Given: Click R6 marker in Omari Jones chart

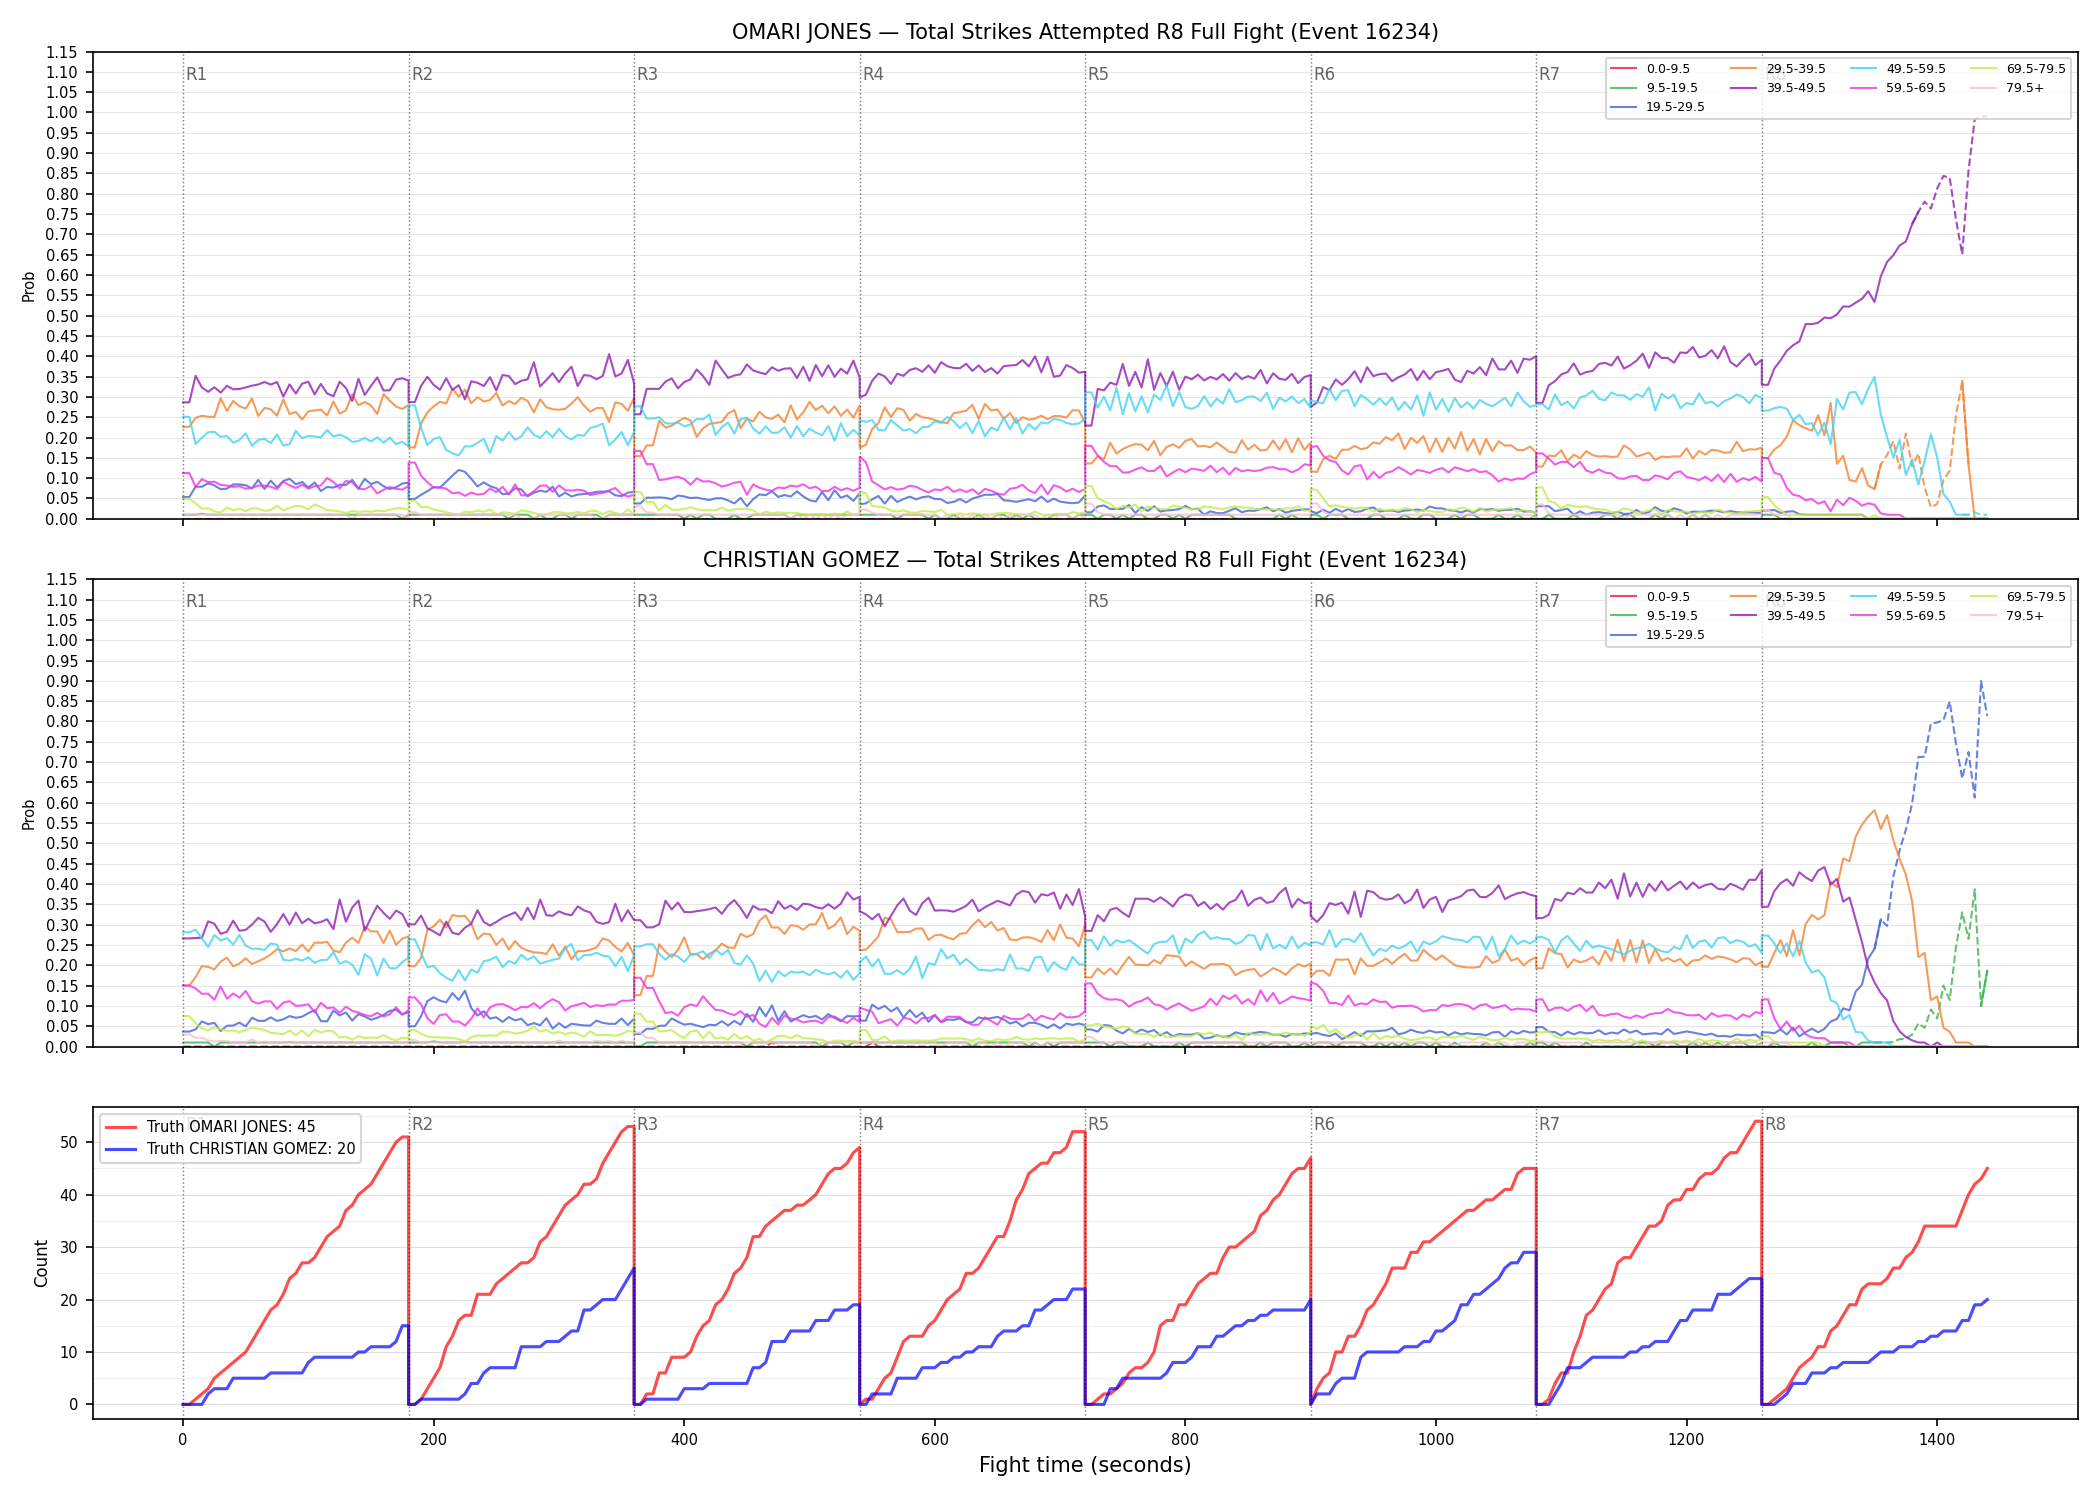Looking at the screenshot, I should point(1324,74).
